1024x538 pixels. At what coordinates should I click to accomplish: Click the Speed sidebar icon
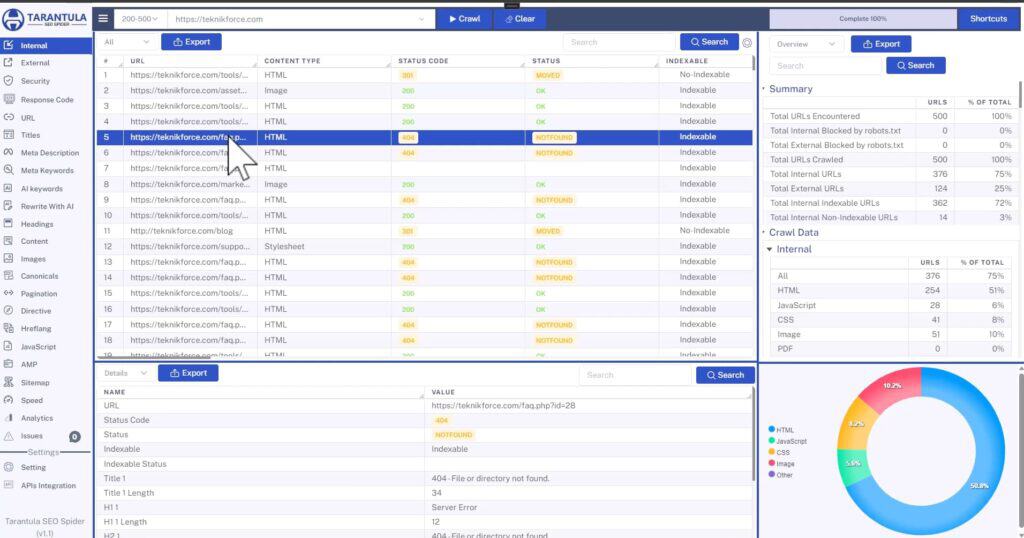8,400
